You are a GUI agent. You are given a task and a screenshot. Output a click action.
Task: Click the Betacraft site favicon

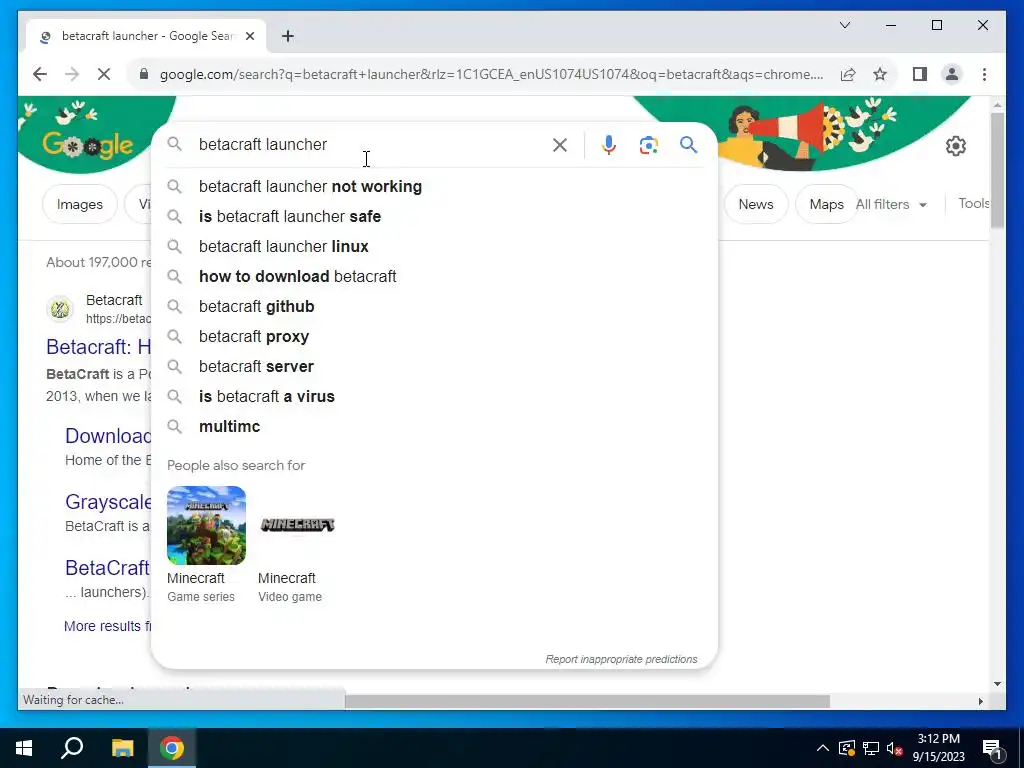[60, 308]
